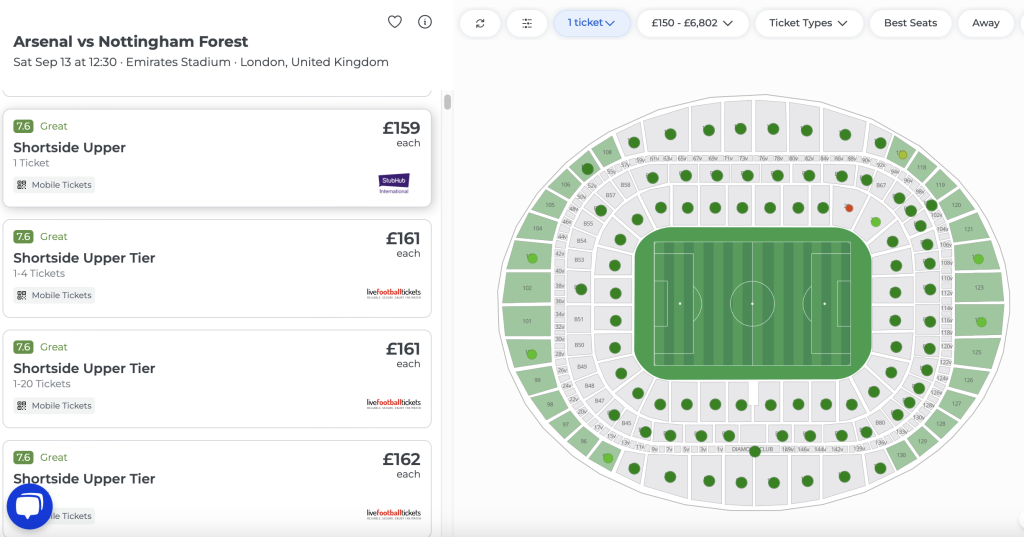This screenshot has width=1024, height=537.
Task: Expand the 1 ticket quantity dropdown
Action: pos(592,23)
